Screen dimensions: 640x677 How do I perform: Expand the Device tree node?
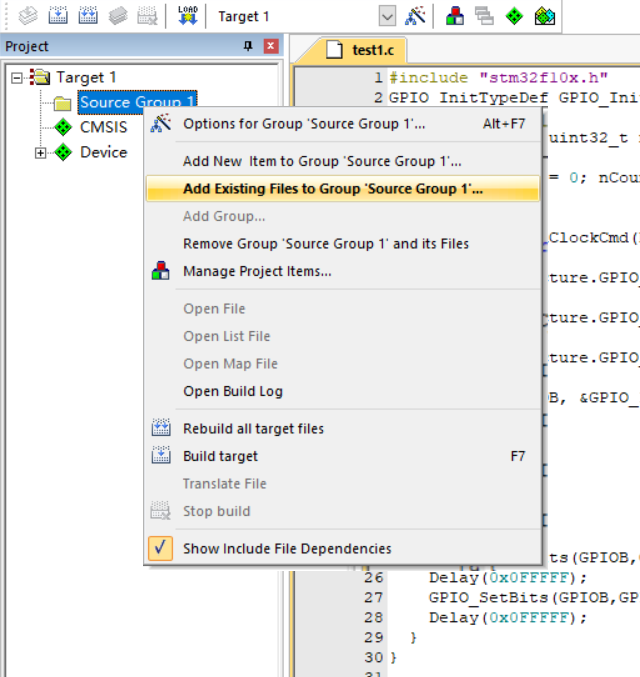coord(40,153)
